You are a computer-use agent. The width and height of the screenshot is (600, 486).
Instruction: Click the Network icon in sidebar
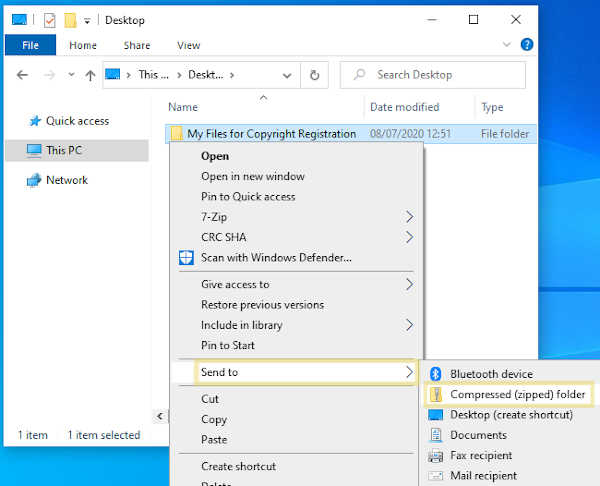click(x=34, y=180)
